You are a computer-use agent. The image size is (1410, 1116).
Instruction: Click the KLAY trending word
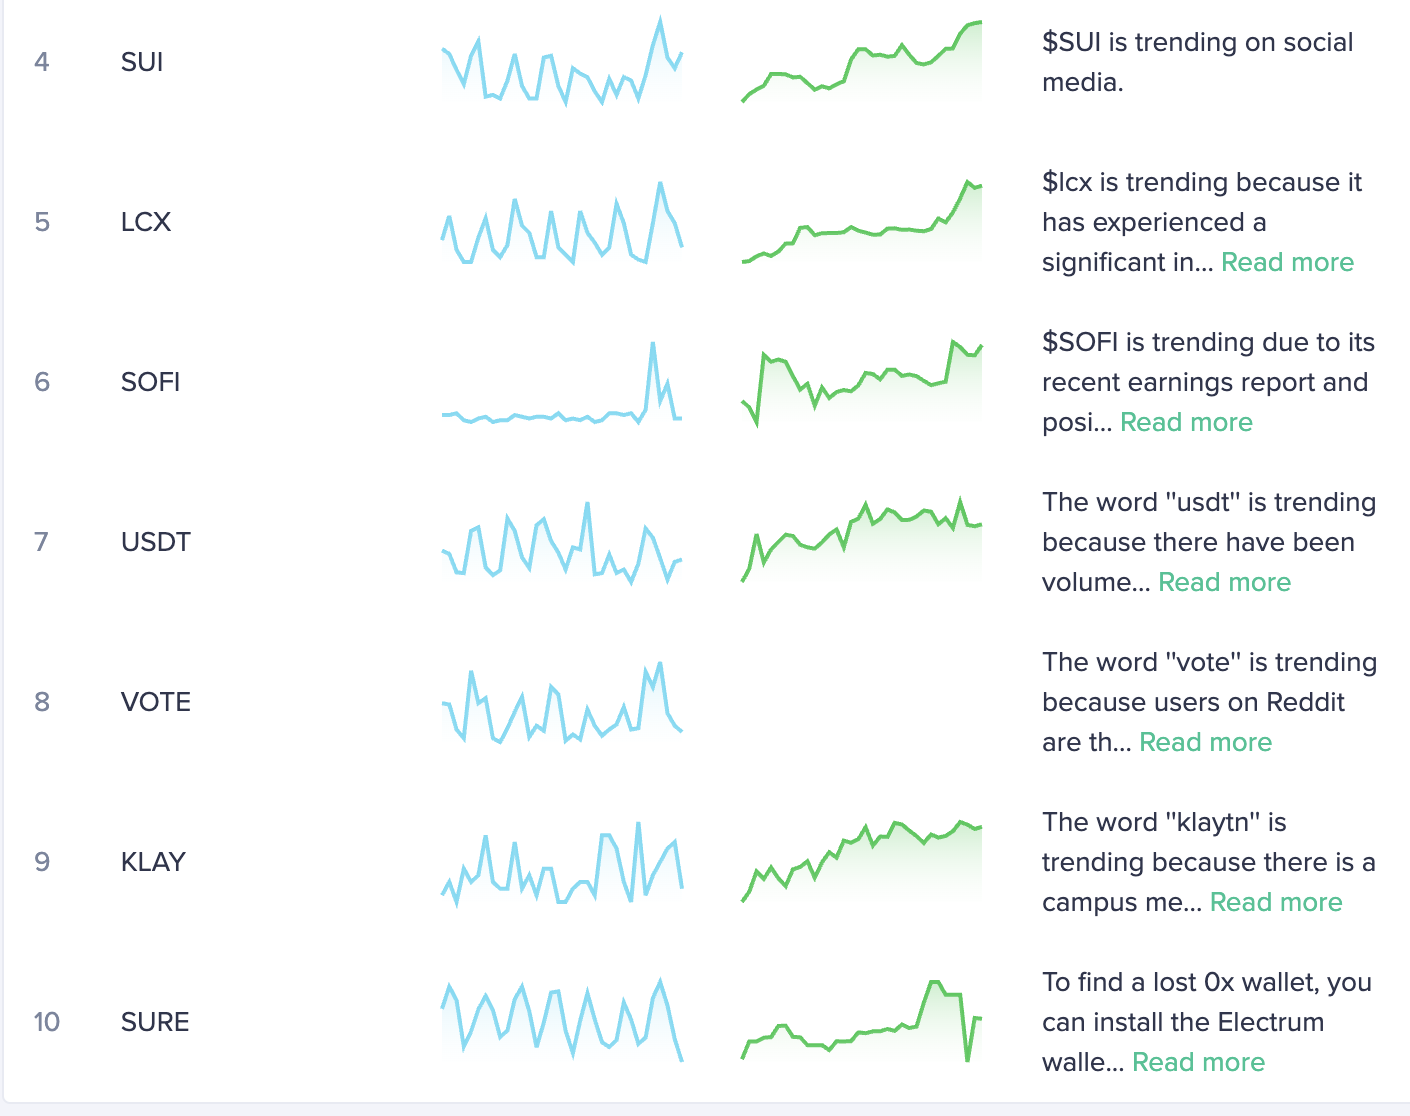click(153, 862)
